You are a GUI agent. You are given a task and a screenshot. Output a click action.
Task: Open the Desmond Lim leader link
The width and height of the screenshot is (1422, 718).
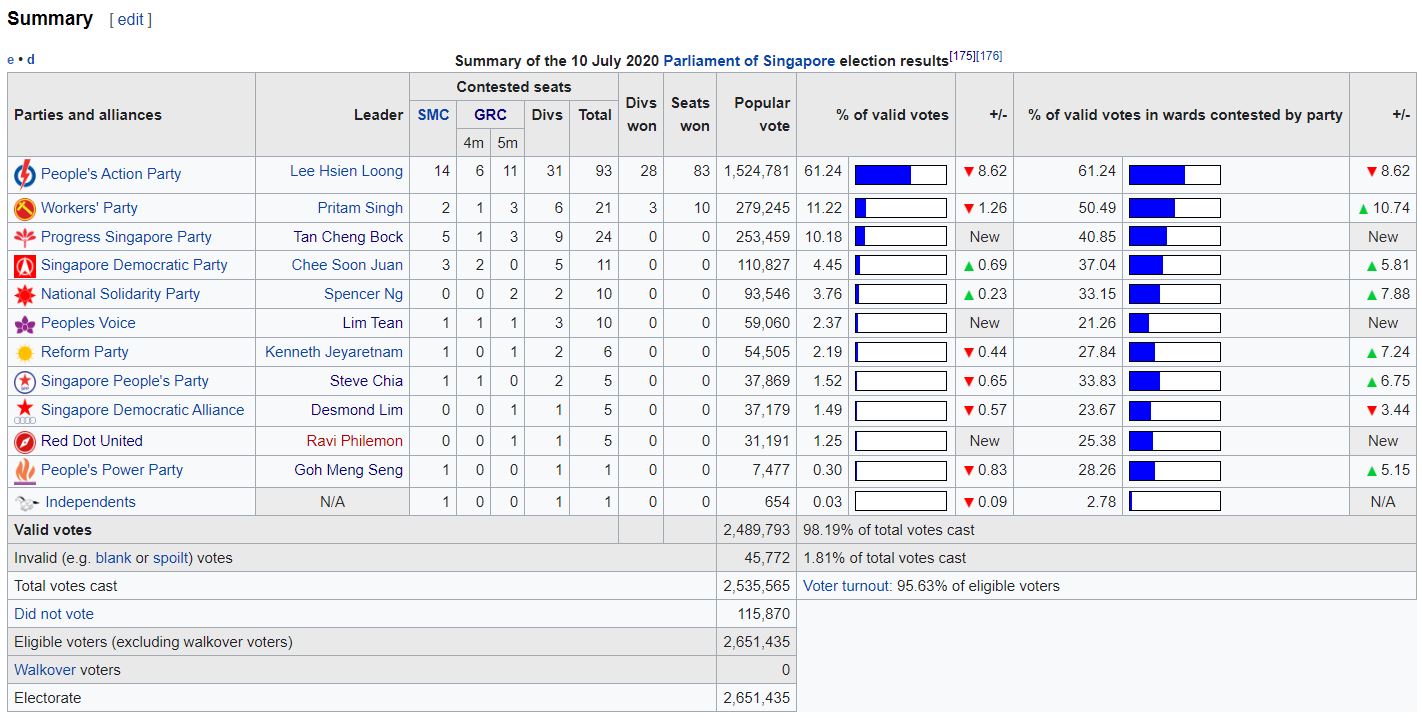[x=357, y=411]
